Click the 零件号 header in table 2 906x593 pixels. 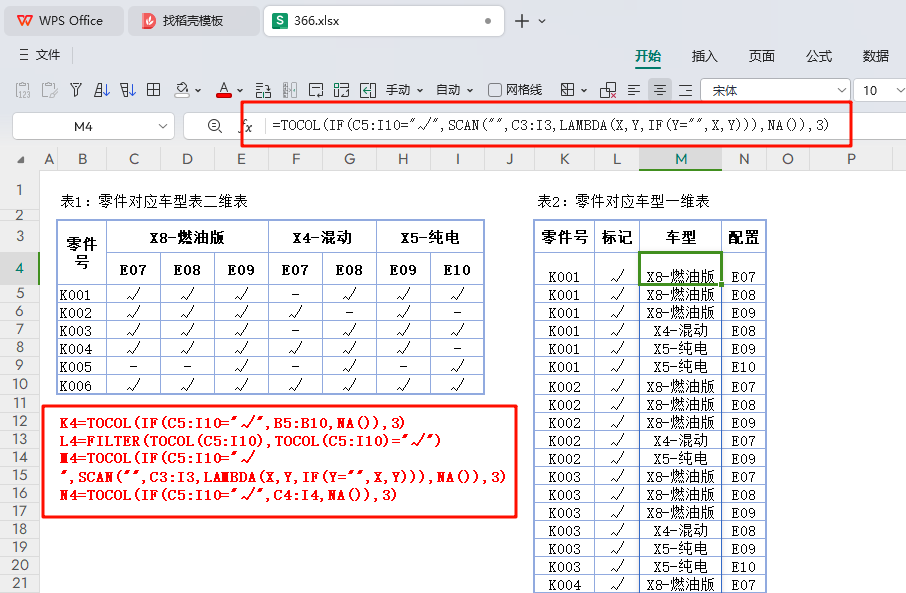564,237
